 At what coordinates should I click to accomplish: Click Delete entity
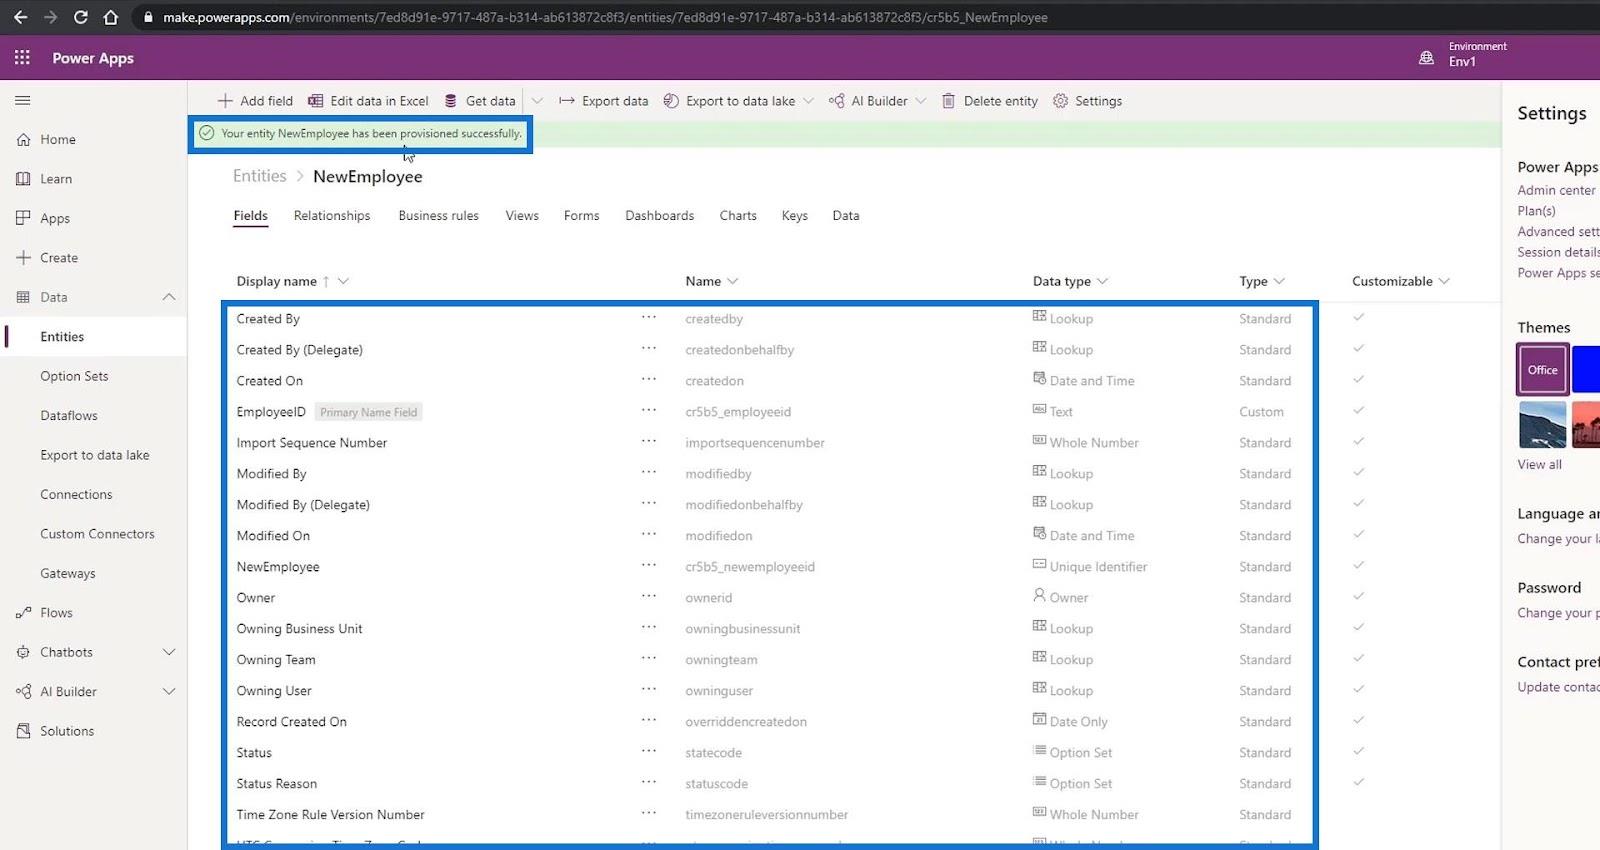click(x=990, y=101)
